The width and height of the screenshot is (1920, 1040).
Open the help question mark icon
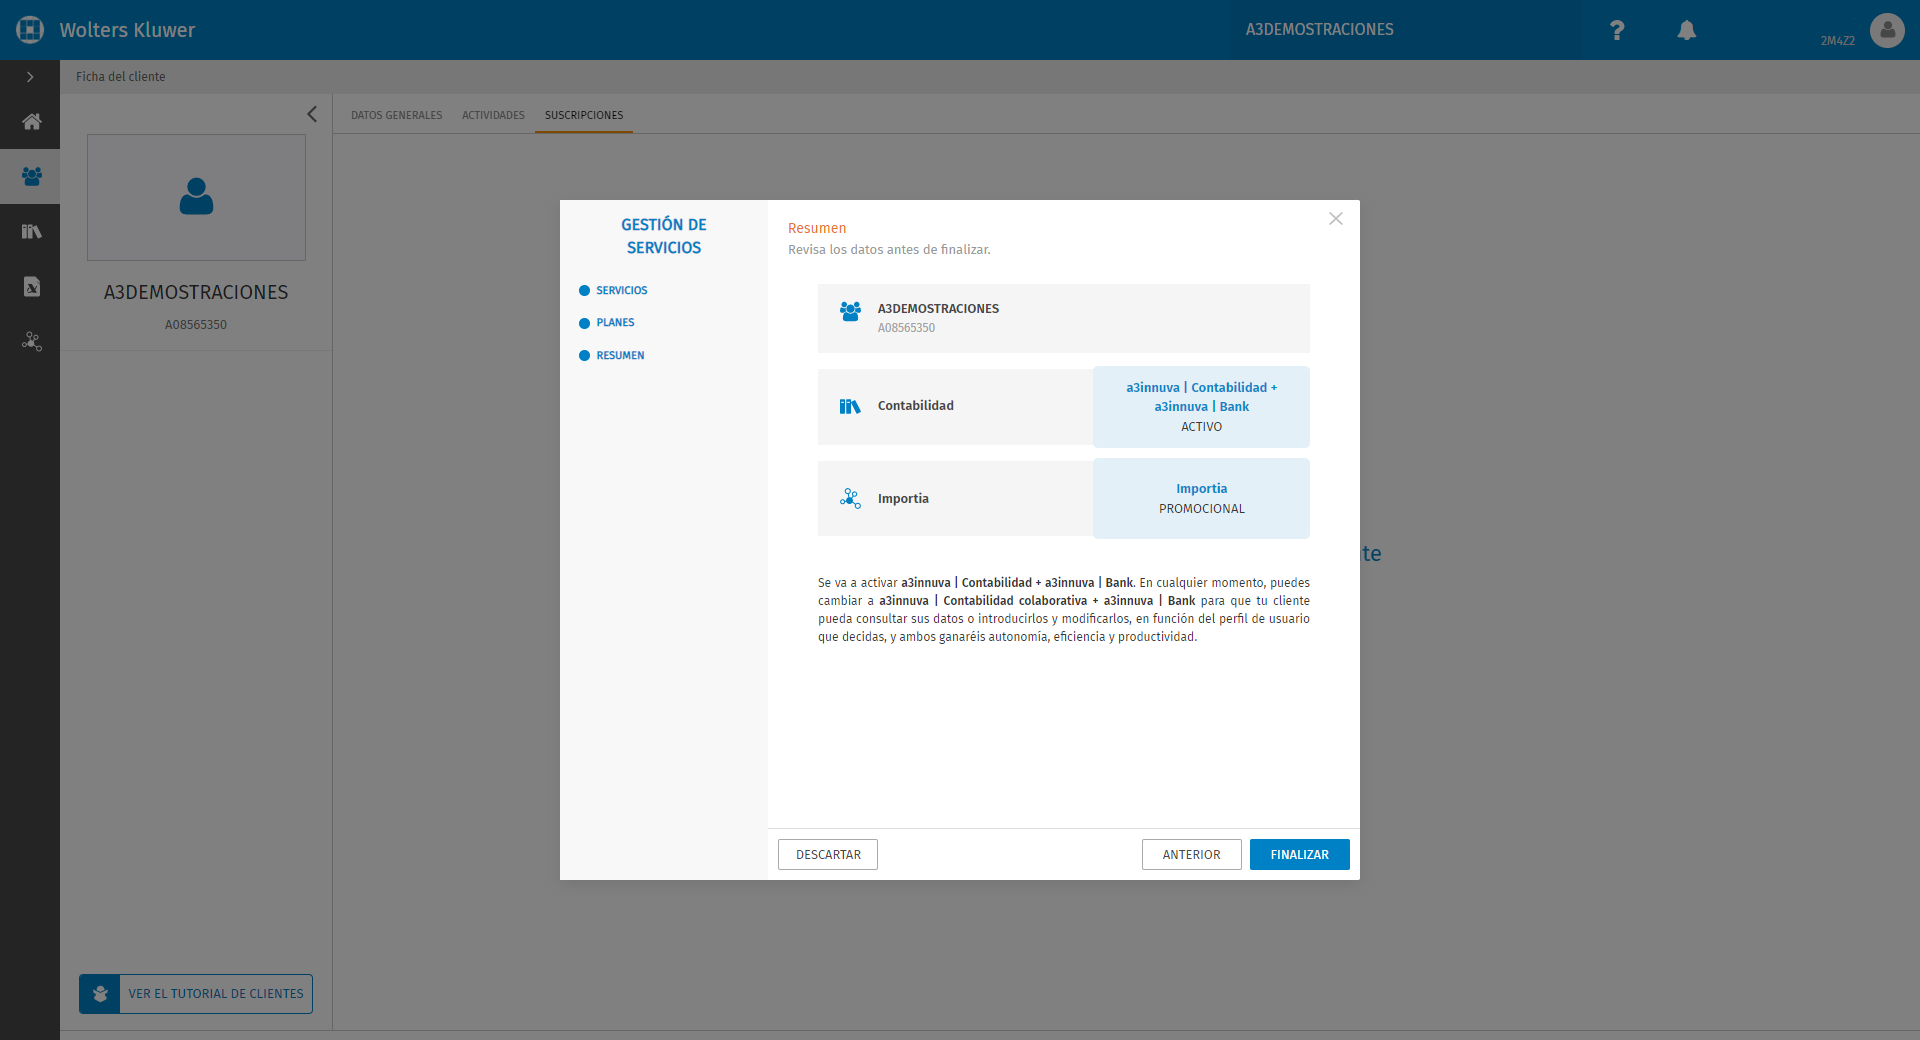point(1617,30)
